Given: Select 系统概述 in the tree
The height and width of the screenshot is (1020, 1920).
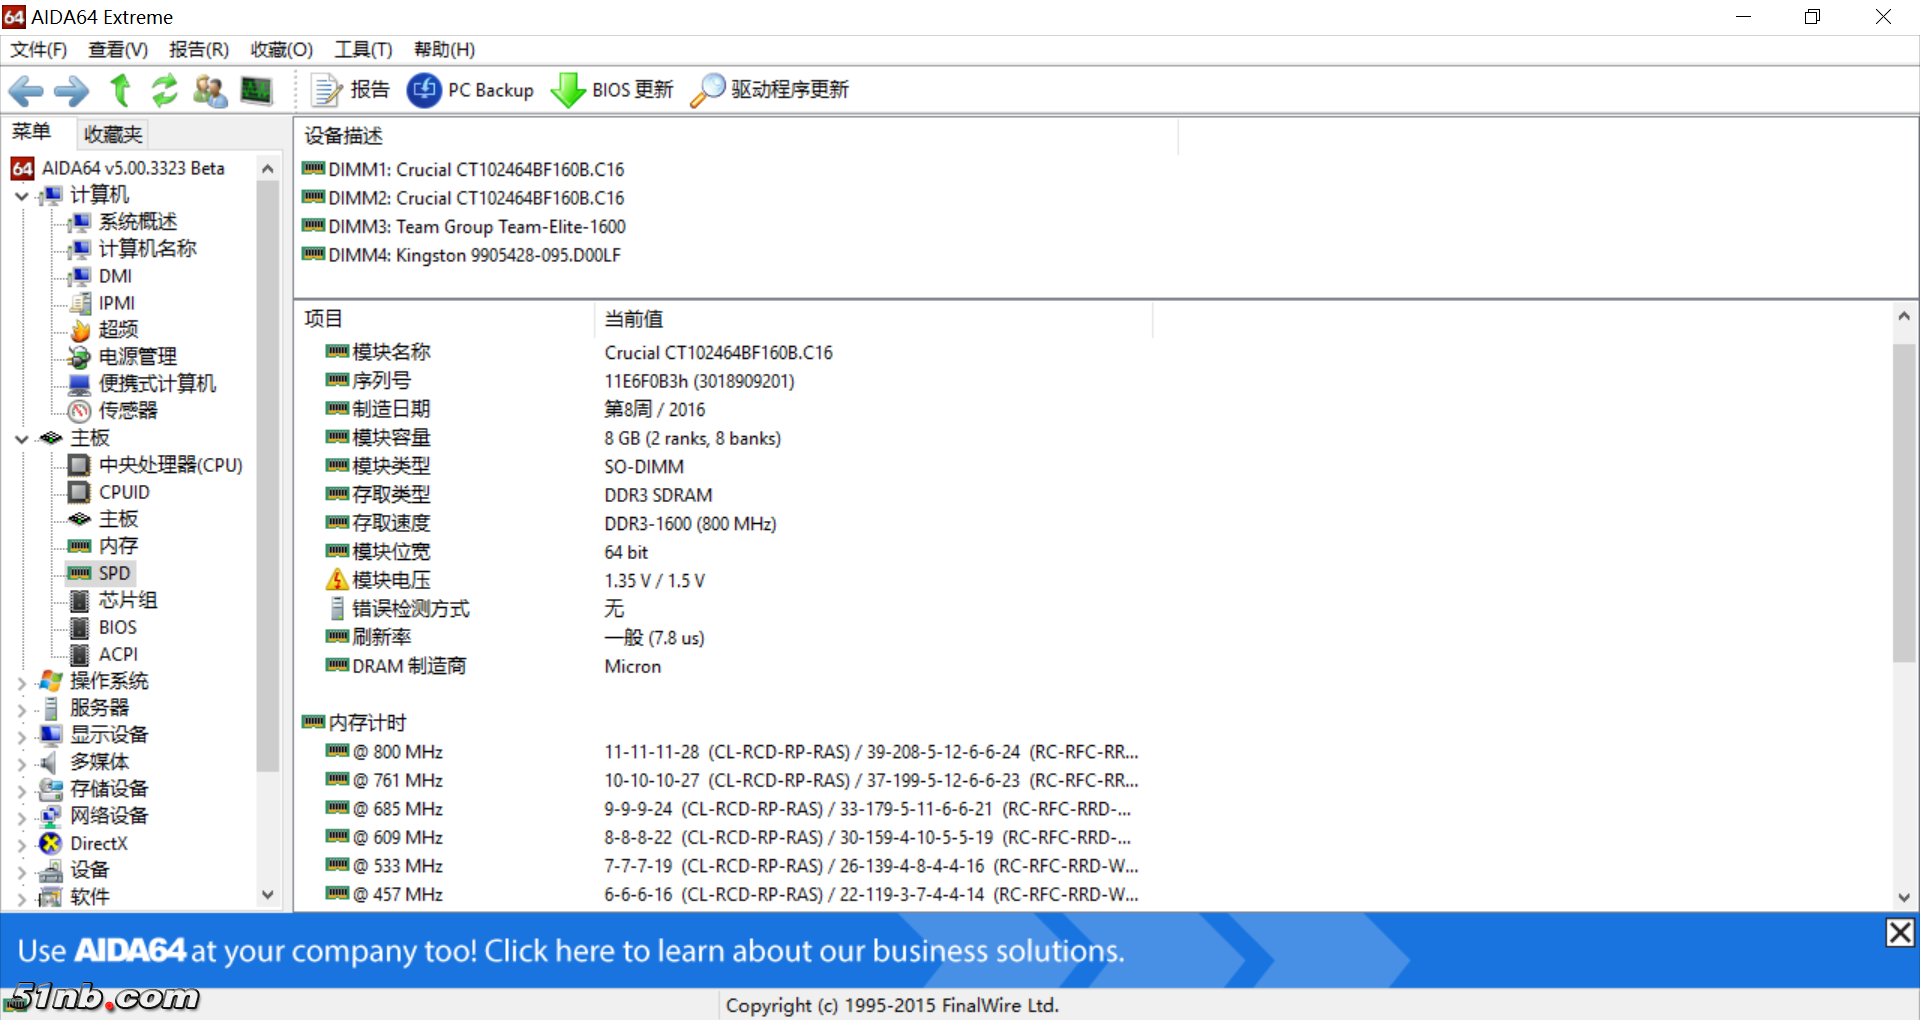Looking at the screenshot, I should click(137, 221).
